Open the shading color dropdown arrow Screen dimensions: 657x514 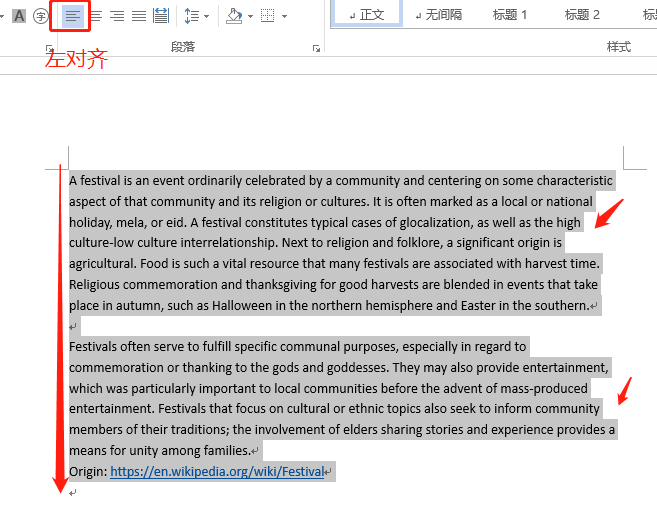coord(251,17)
